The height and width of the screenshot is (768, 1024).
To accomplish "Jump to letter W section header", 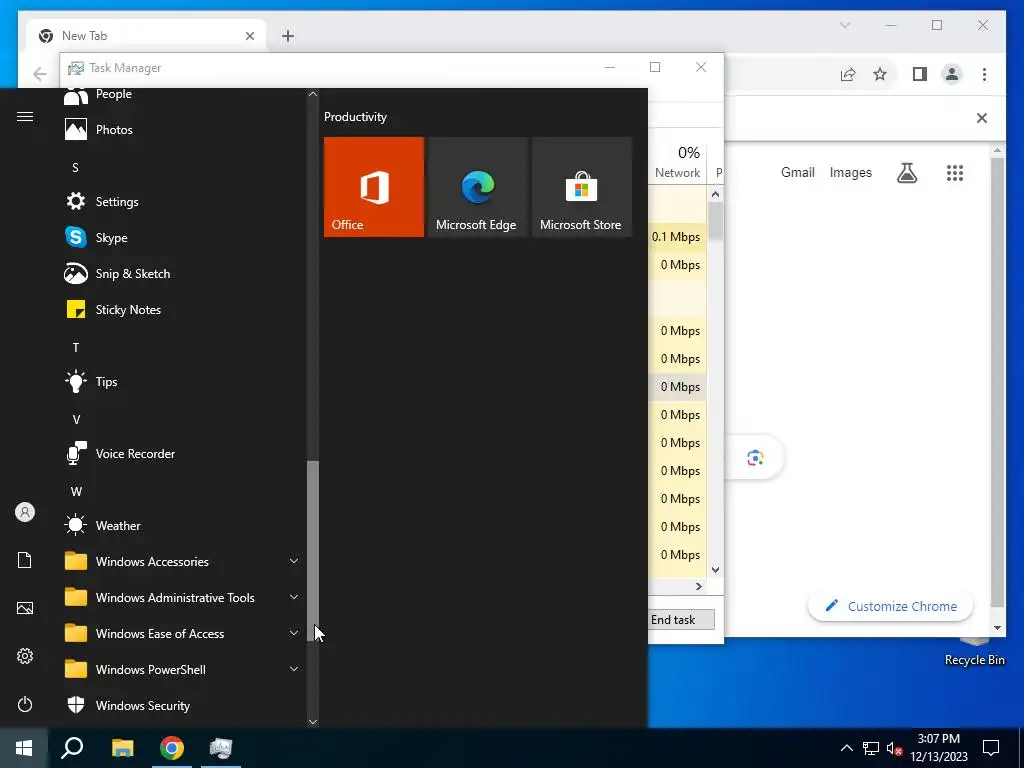I will pyautogui.click(x=76, y=491).
